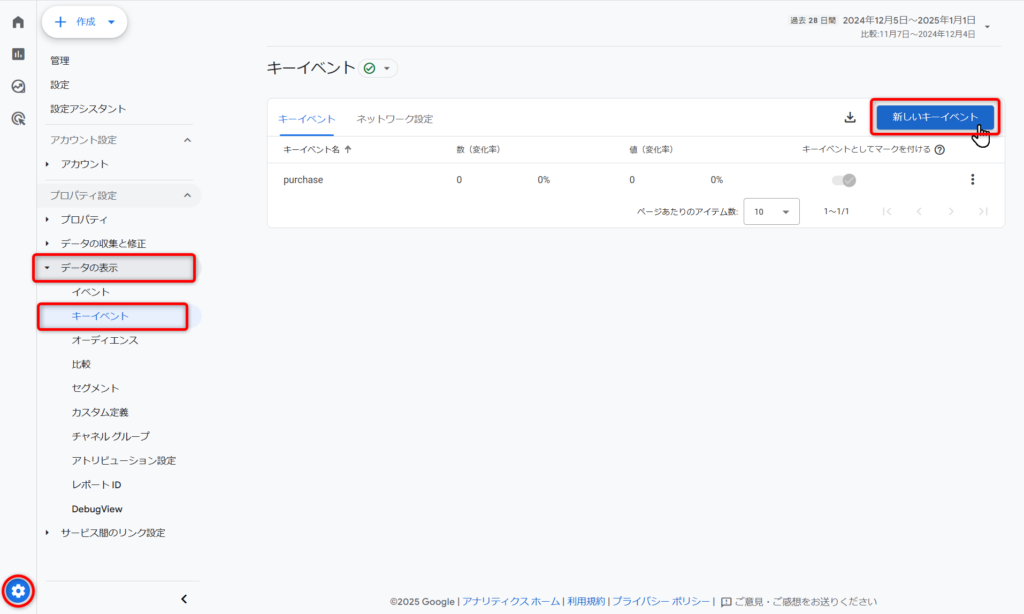1024x614 pixels.
Task: Click the Admin gear icon
Action: click(x=18, y=591)
